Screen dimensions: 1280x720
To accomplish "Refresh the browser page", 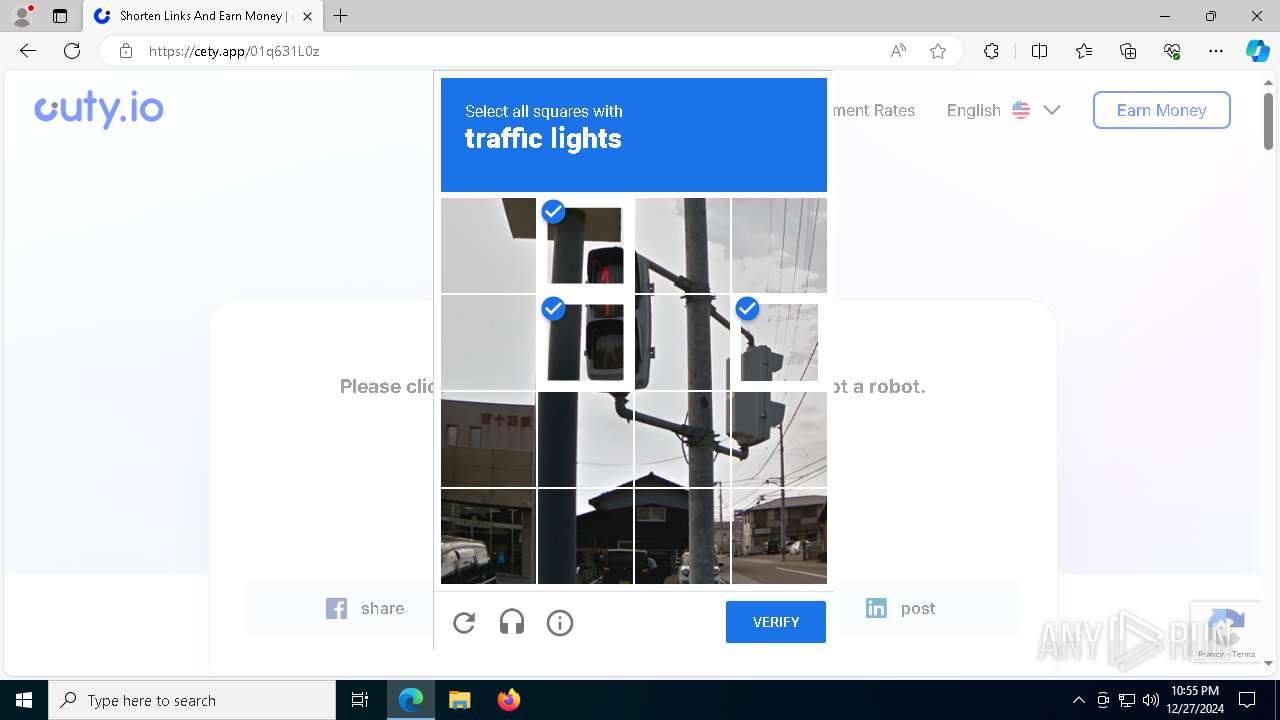I will [x=72, y=51].
